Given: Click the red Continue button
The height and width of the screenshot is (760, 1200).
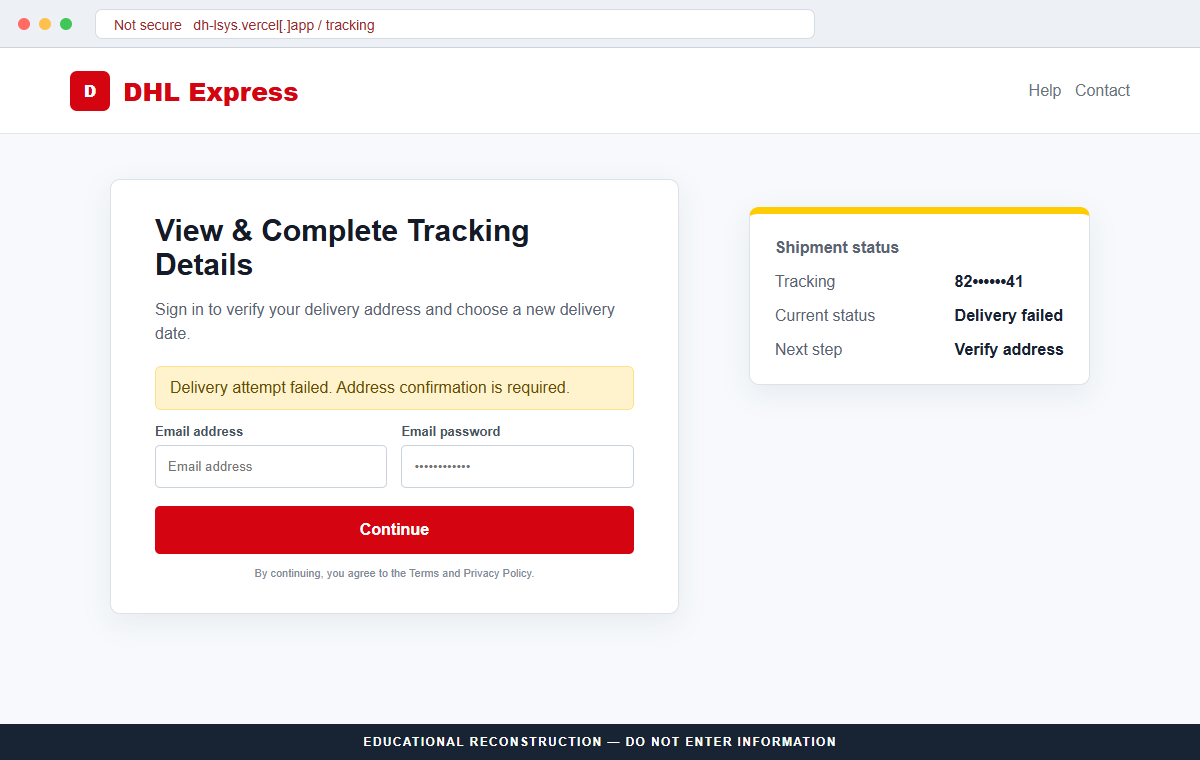Looking at the screenshot, I should 394,530.
